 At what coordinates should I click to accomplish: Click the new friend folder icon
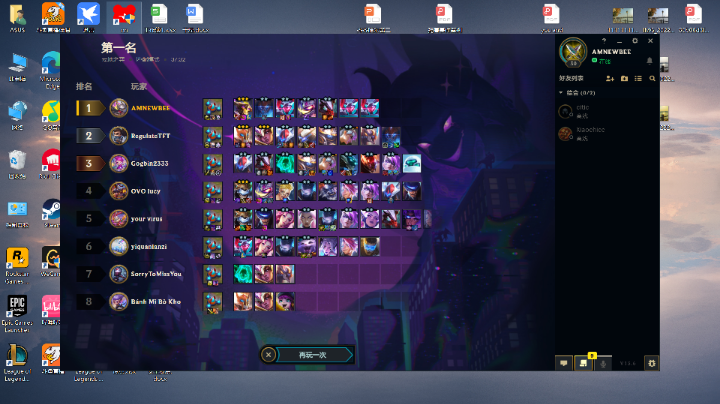(624, 79)
